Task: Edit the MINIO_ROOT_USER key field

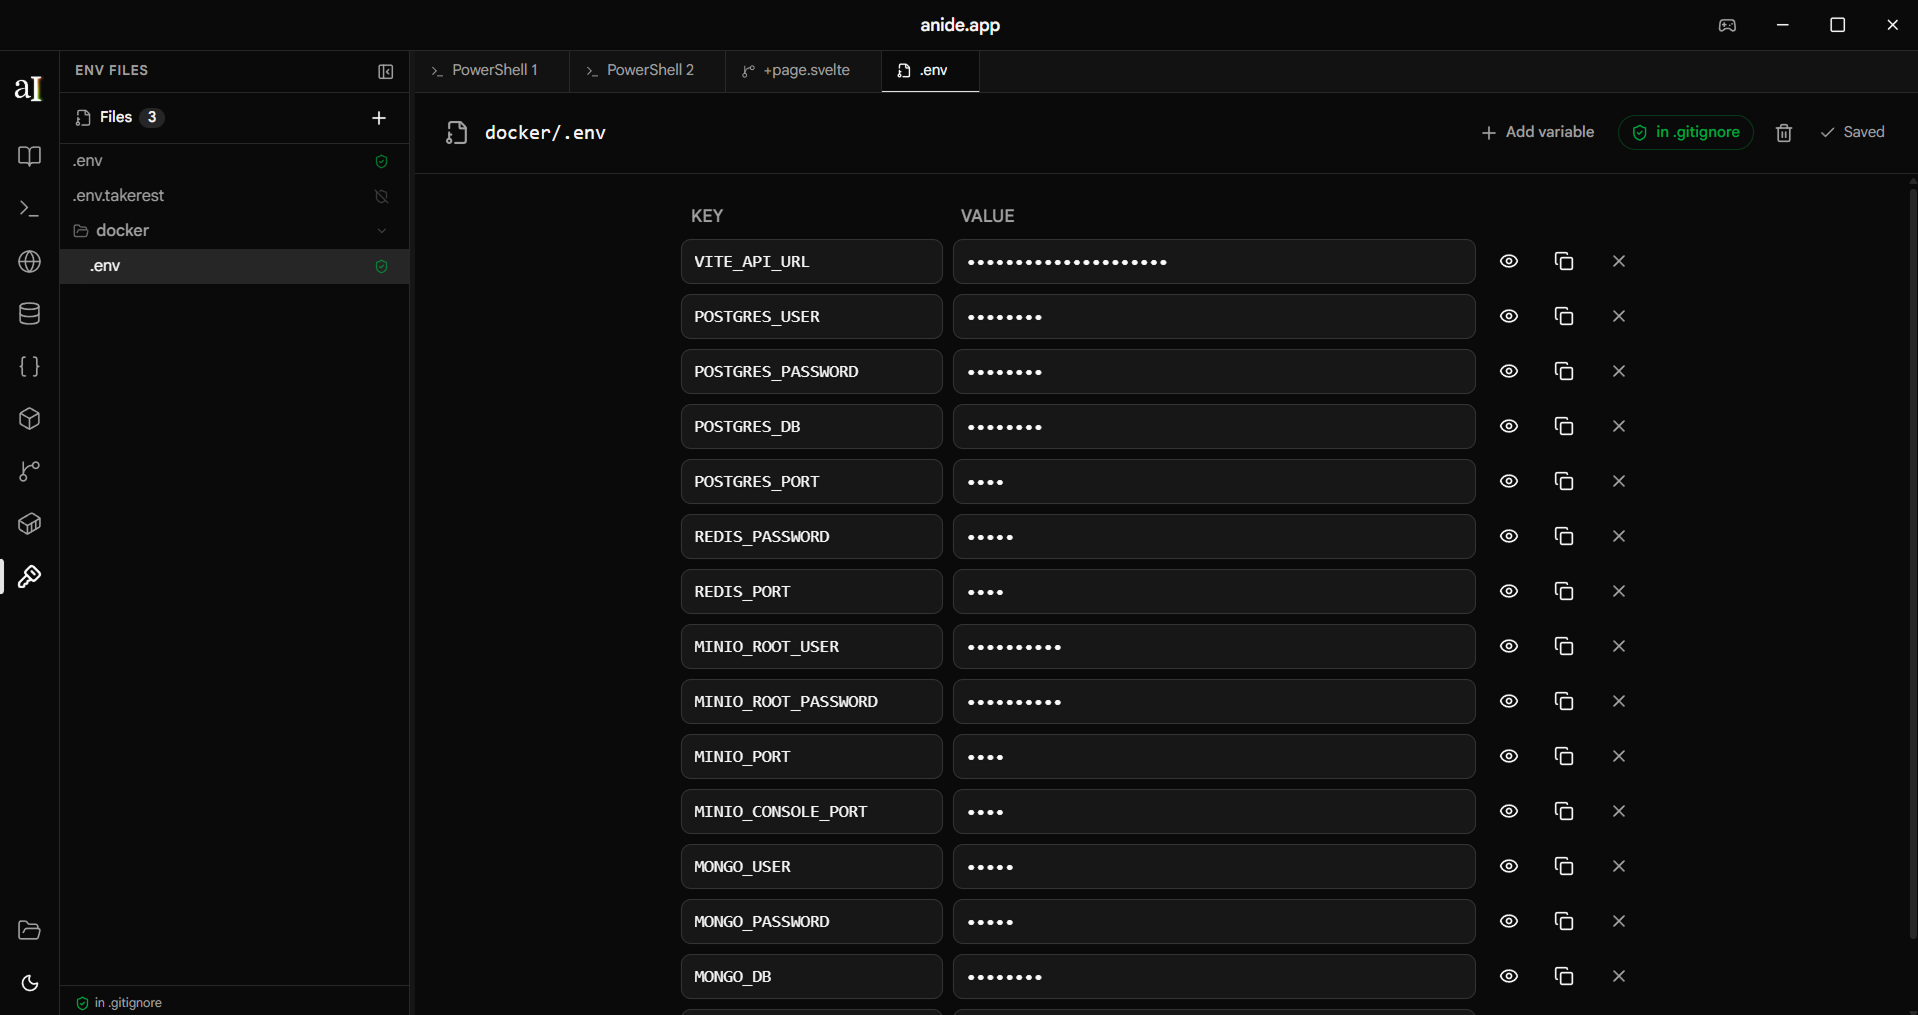Action: coord(811,647)
